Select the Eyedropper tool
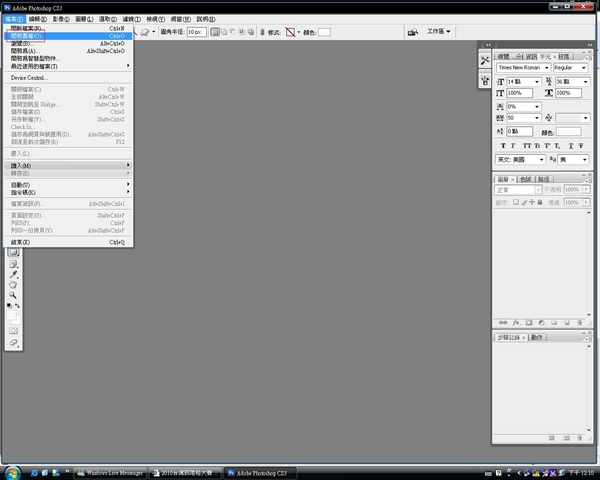This screenshot has height=480, width=600. tap(13, 274)
